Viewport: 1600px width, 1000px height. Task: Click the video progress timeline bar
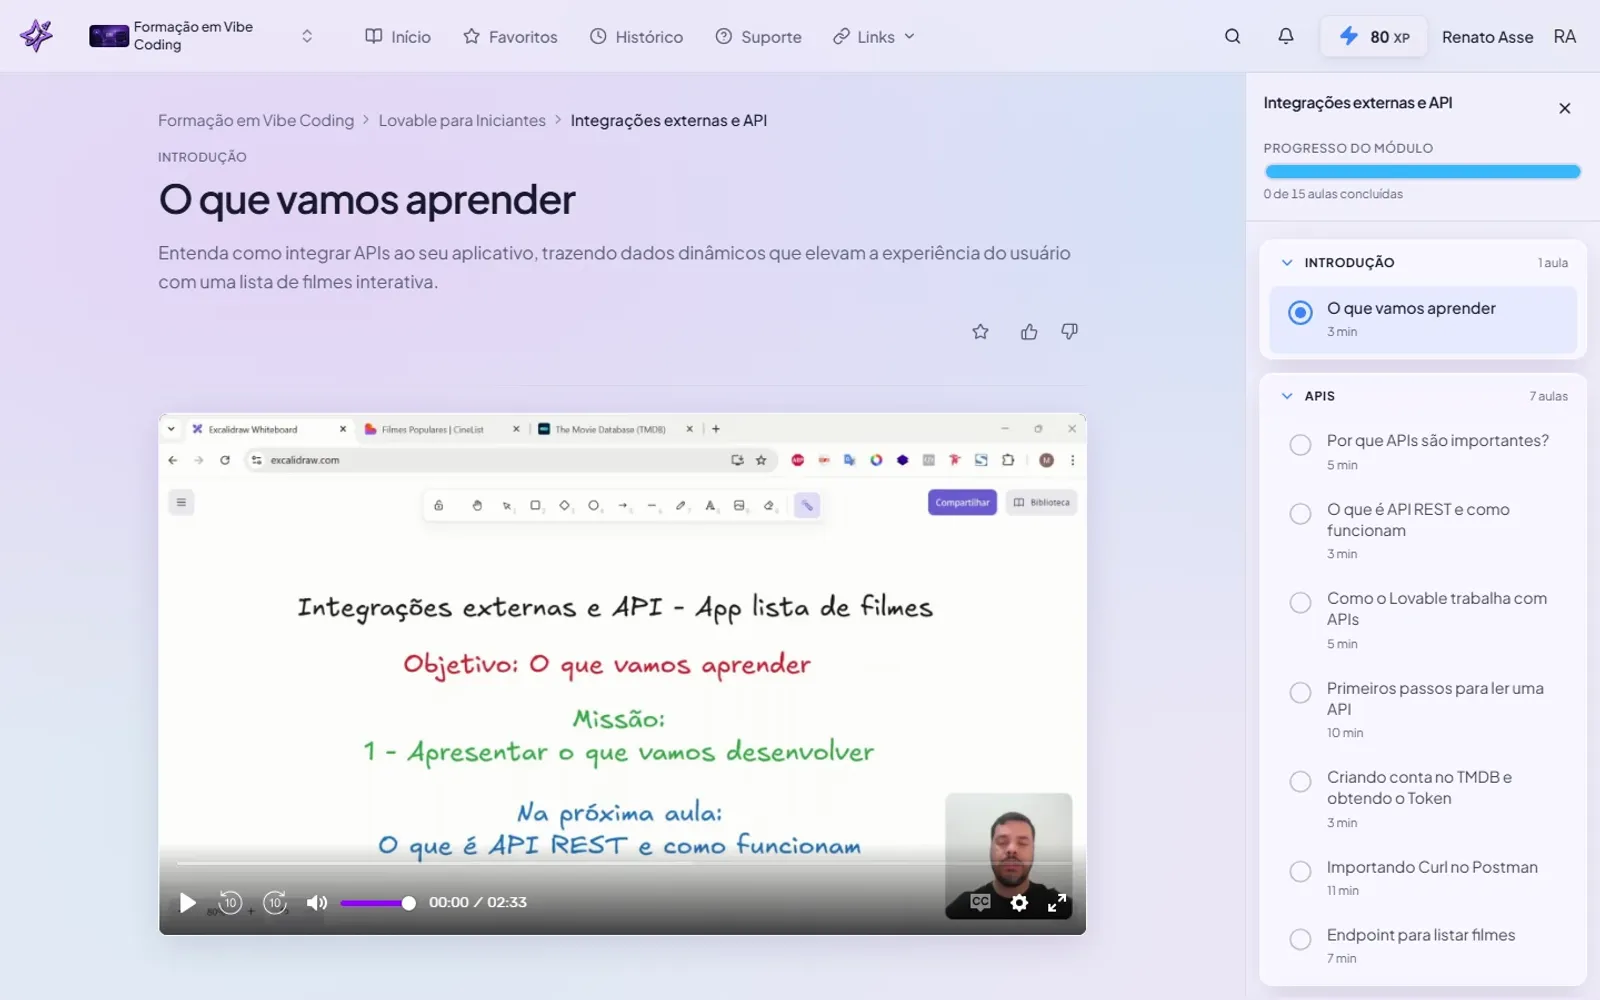click(622, 862)
